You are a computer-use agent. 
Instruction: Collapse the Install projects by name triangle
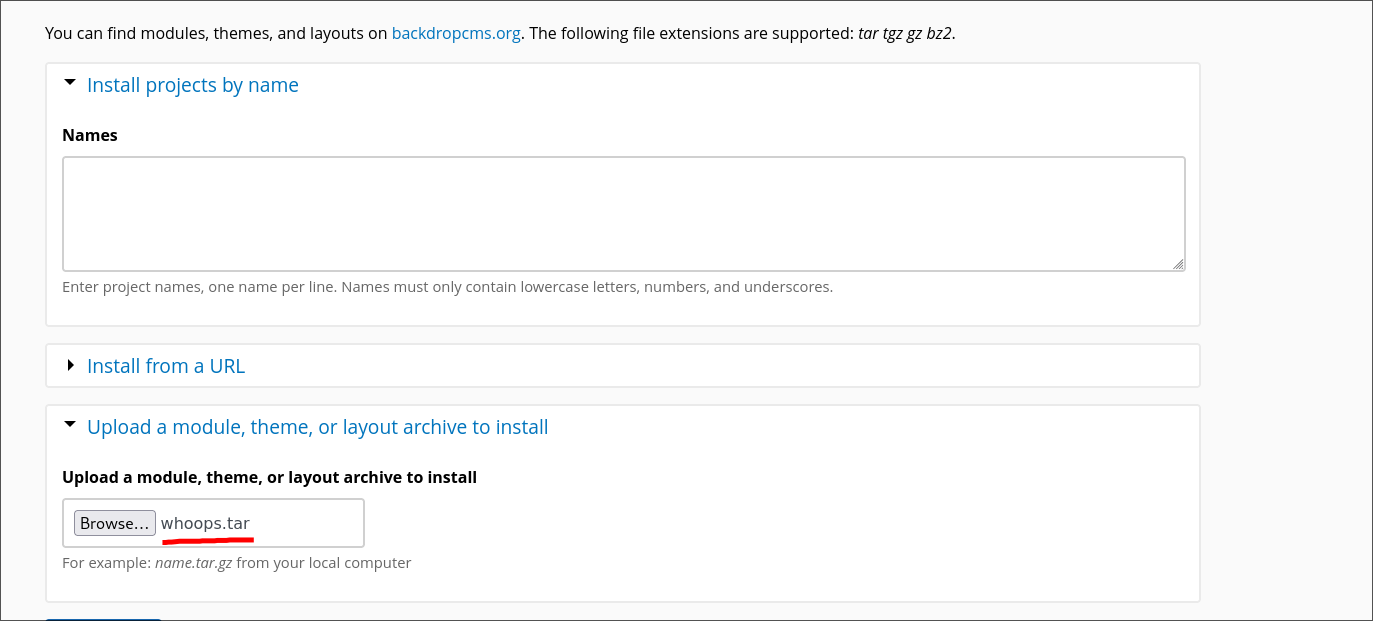[70, 84]
